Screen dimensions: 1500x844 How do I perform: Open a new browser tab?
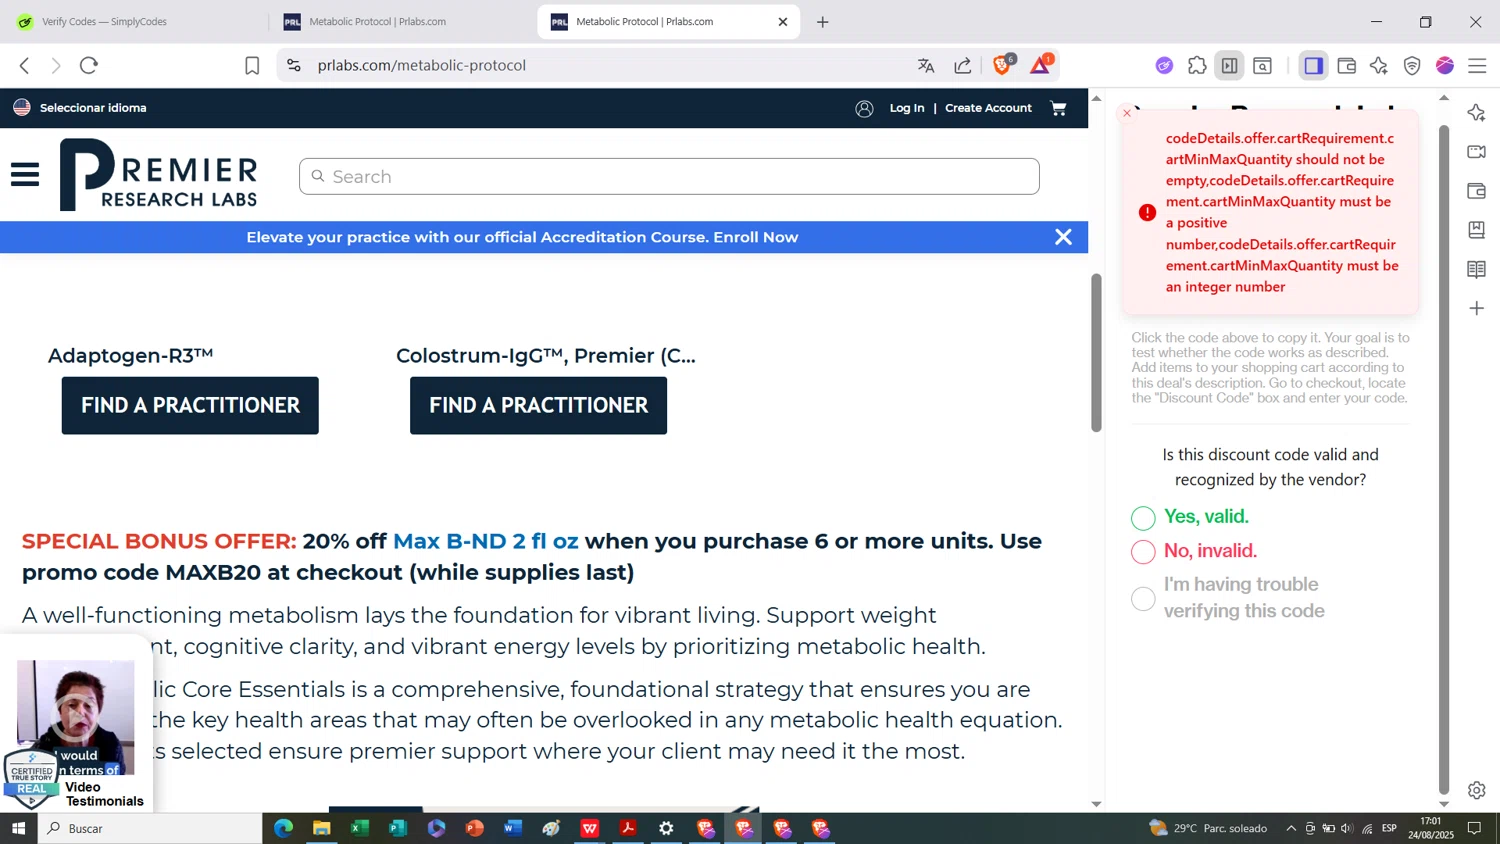[x=823, y=21]
